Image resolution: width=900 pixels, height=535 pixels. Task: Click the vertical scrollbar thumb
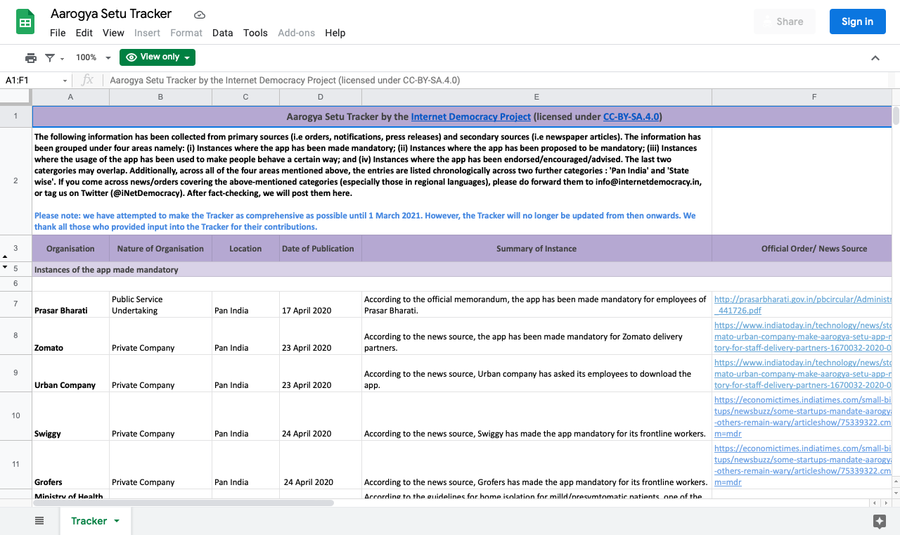pos(895,115)
